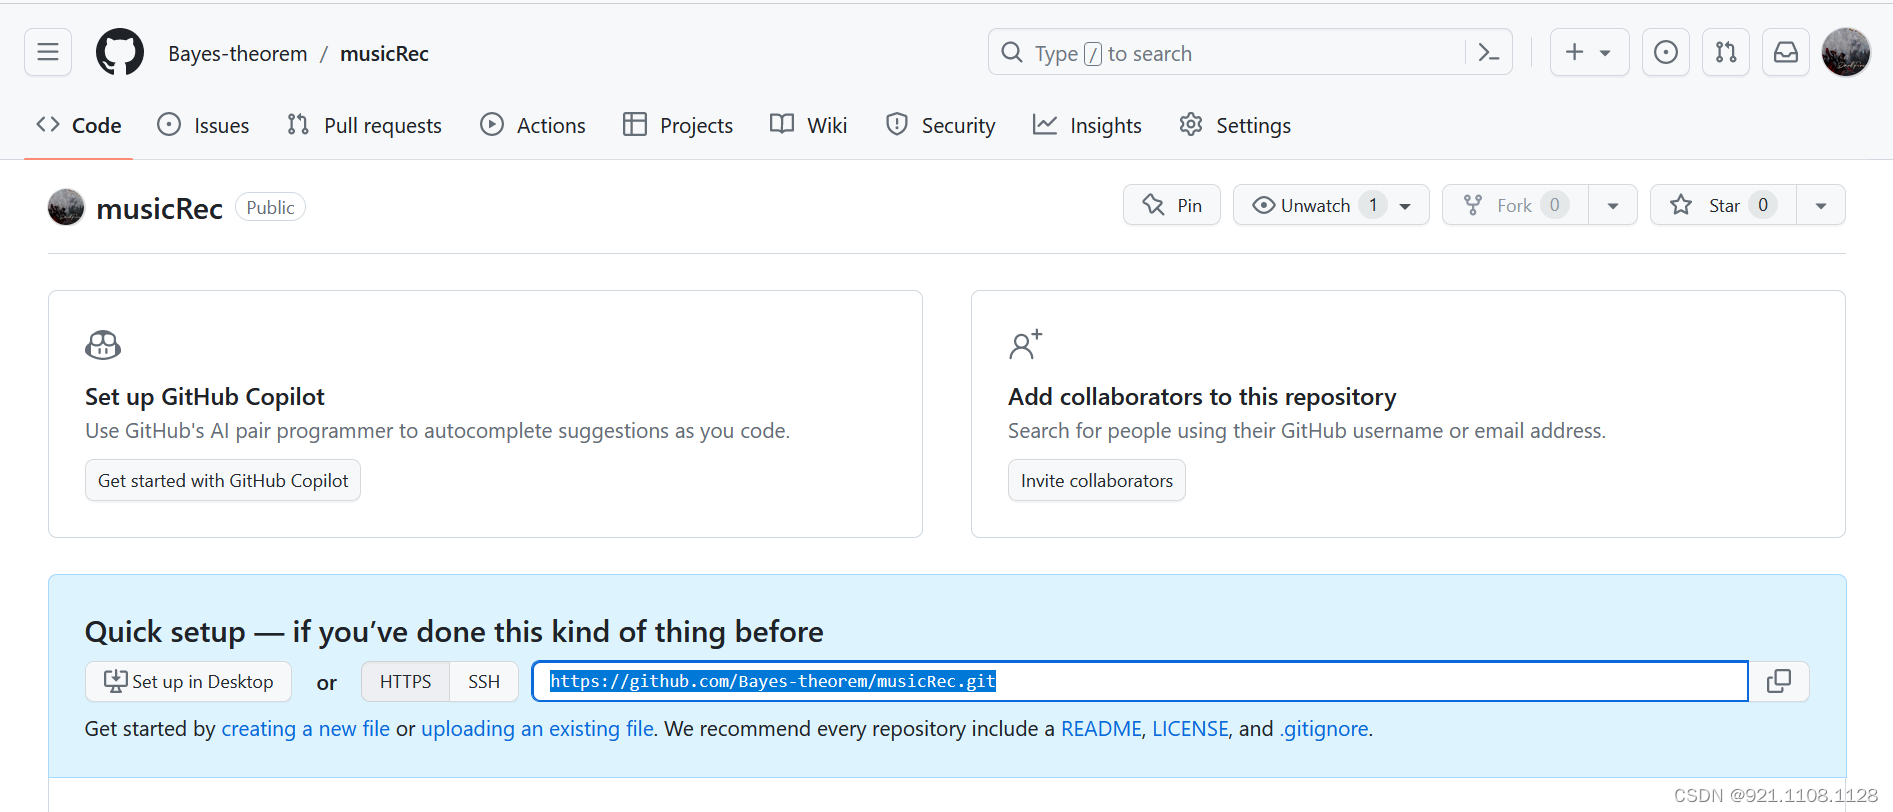Focus the Type / to search box
The image size is (1893, 812).
point(1250,52)
